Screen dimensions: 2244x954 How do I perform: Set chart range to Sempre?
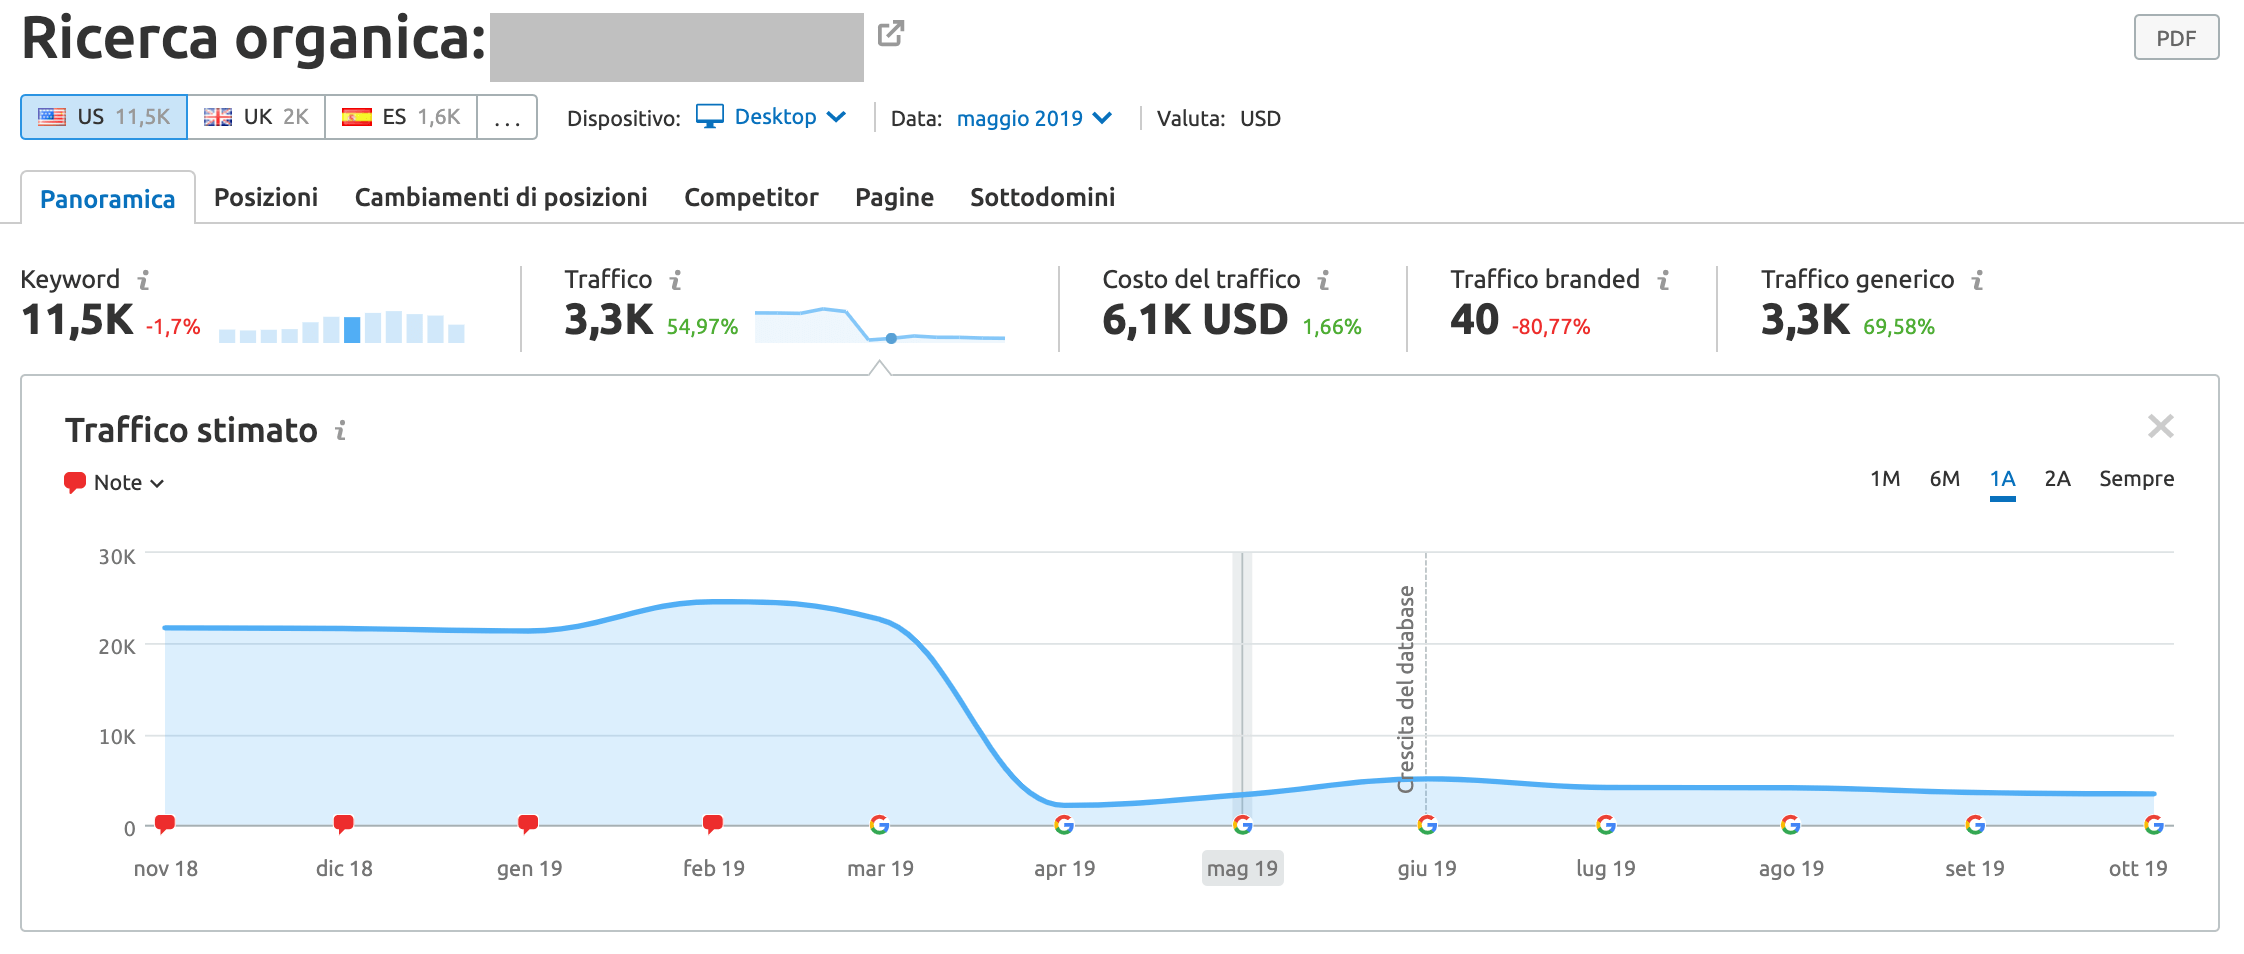2137,479
